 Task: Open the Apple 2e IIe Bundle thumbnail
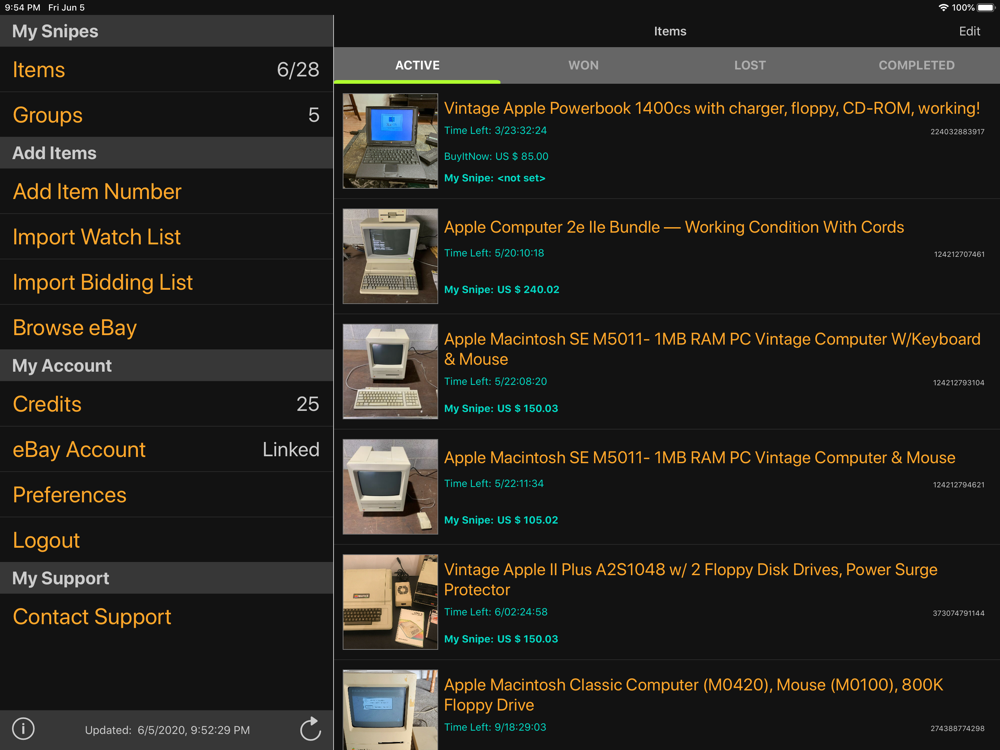point(390,256)
